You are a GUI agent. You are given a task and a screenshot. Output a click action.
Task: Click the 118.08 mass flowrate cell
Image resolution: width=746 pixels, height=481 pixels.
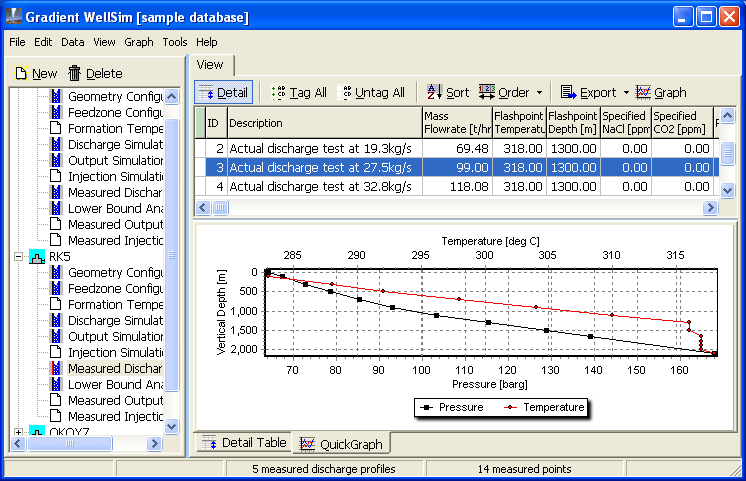point(457,187)
